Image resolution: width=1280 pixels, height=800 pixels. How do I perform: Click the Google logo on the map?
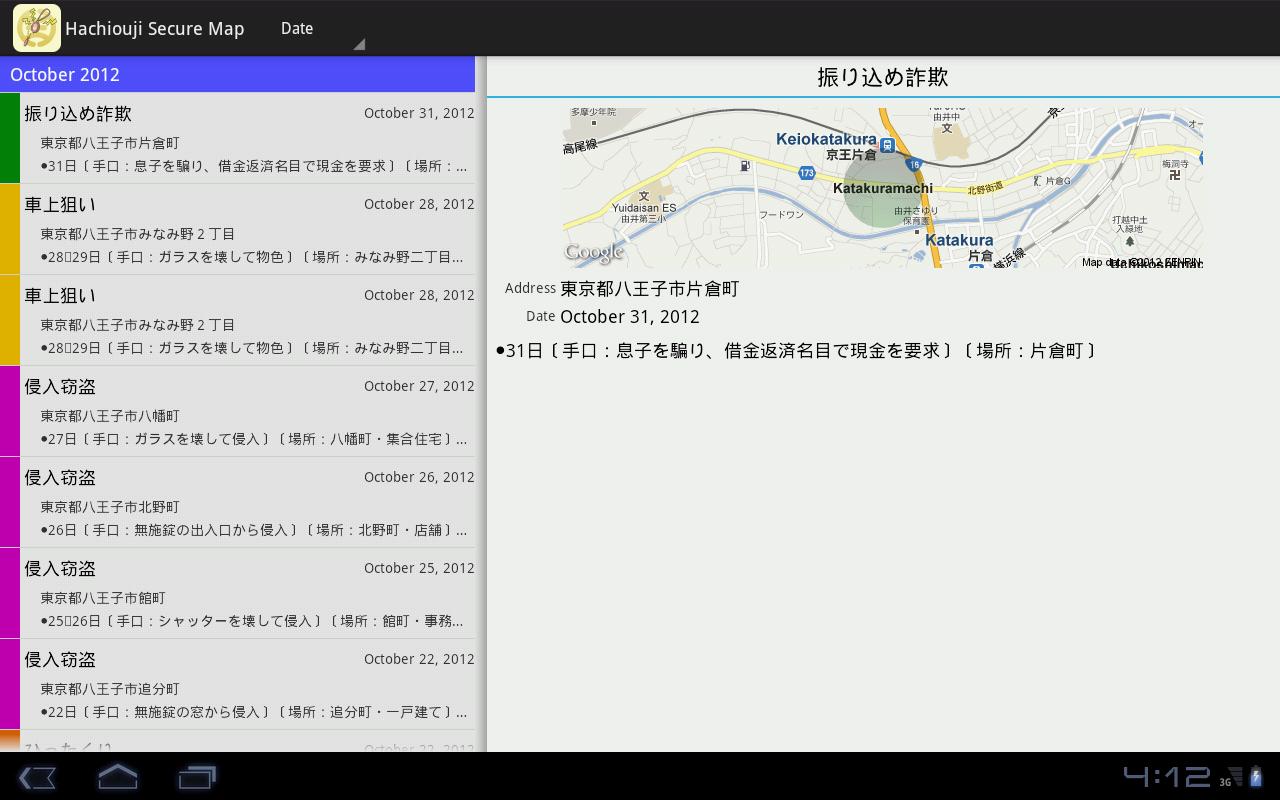[x=594, y=252]
